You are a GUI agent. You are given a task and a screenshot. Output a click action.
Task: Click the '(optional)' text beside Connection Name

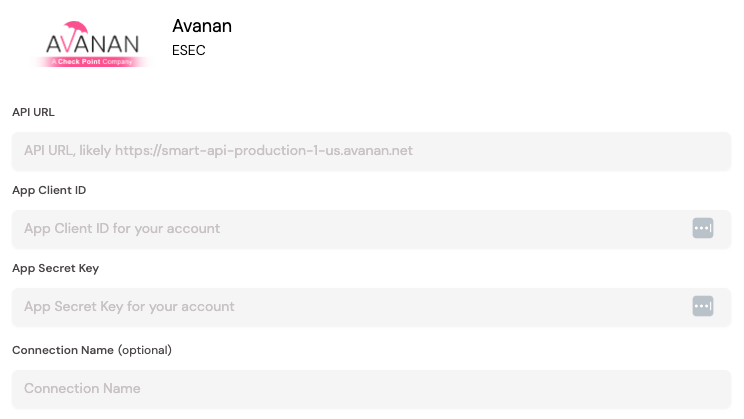coord(145,350)
